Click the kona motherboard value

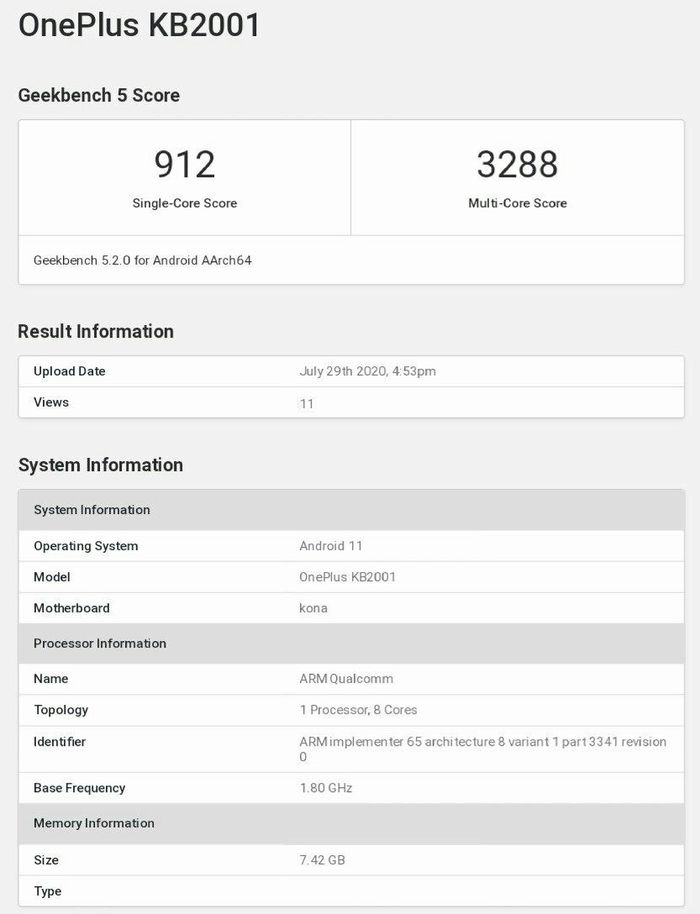click(313, 608)
